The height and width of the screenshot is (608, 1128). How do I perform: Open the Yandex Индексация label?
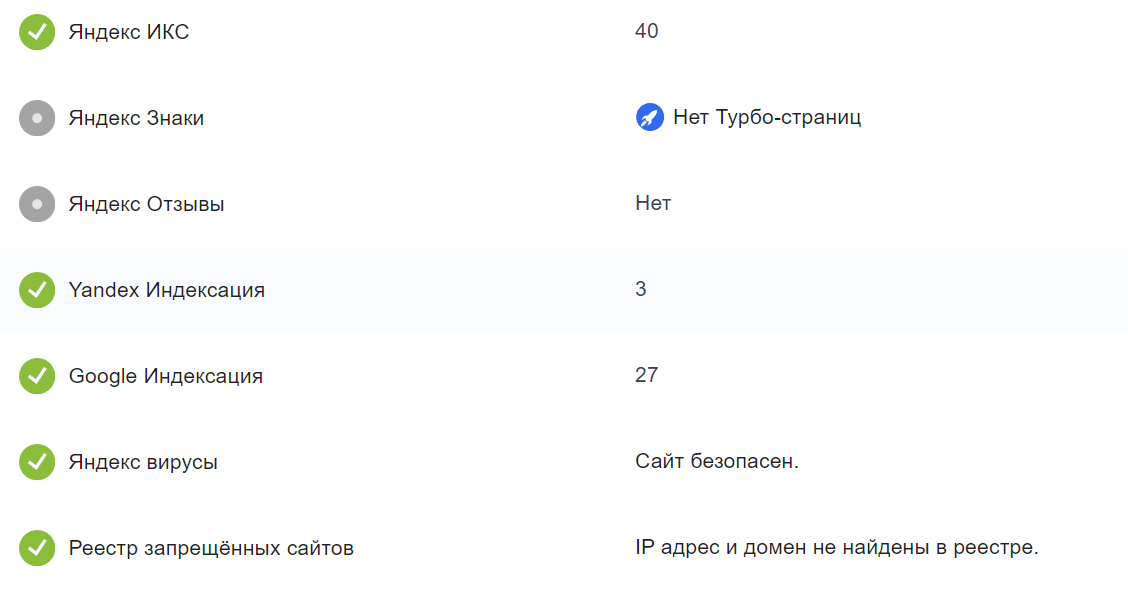(166, 290)
